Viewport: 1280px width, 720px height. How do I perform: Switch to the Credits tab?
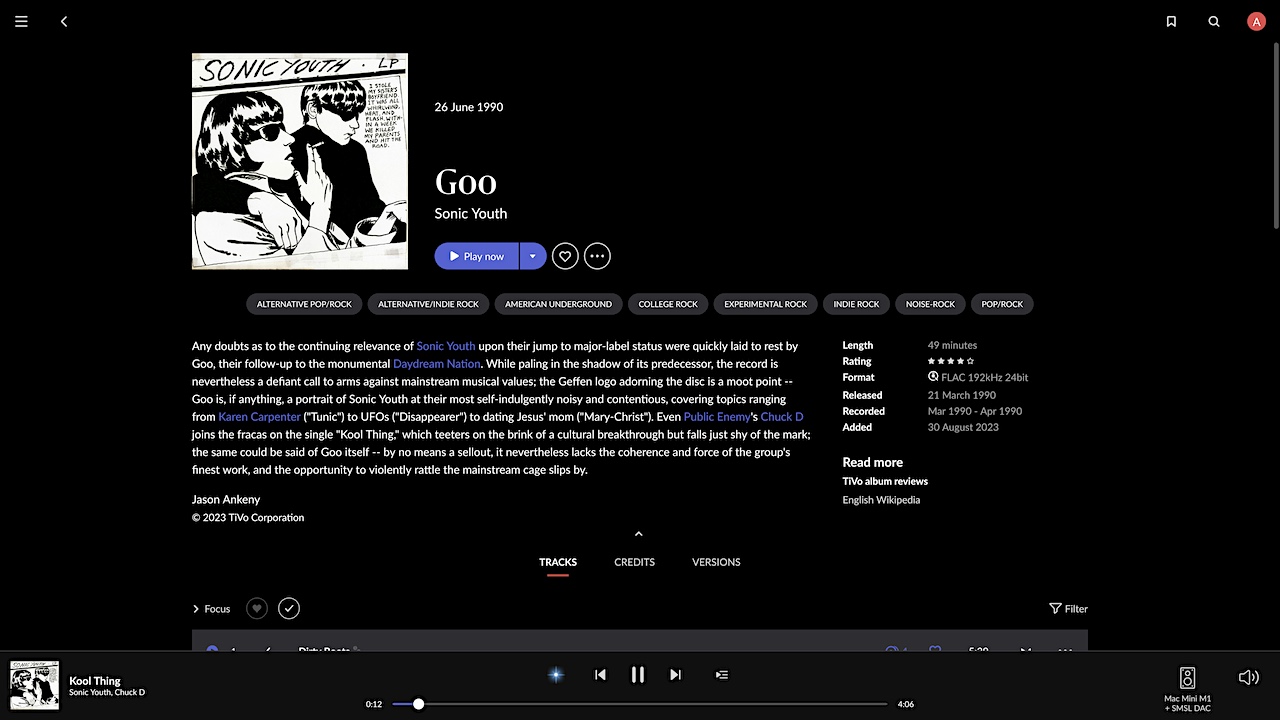coord(634,562)
